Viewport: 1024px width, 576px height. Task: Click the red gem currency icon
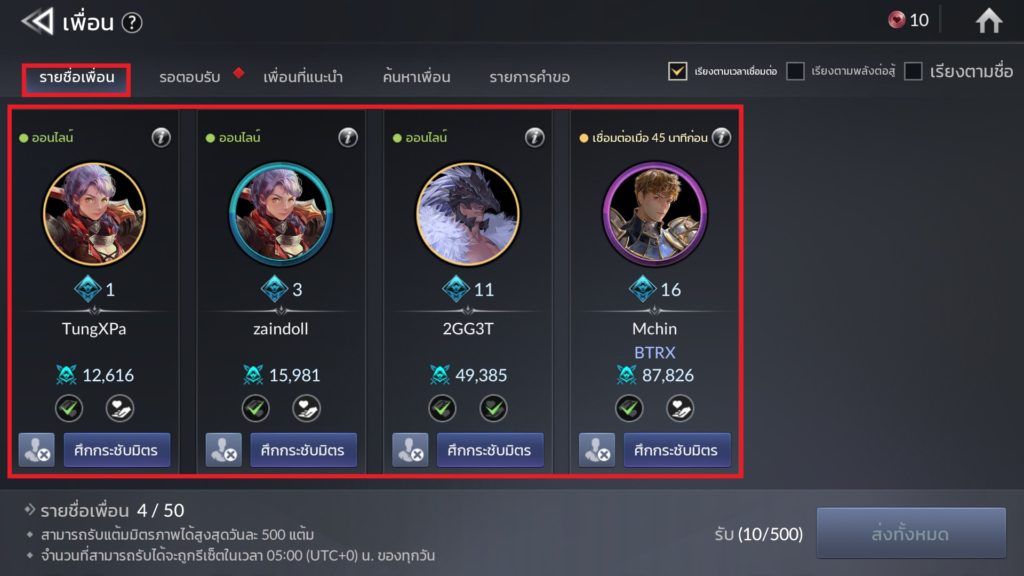pos(897,20)
